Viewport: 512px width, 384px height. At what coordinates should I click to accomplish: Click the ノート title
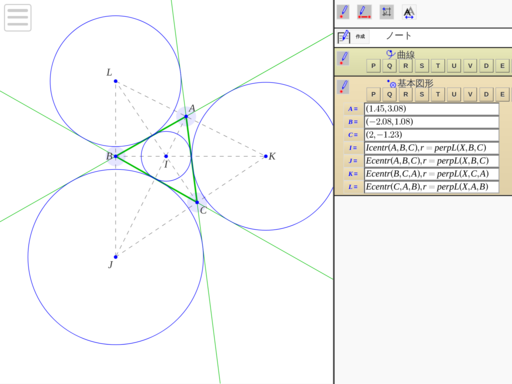(399, 36)
